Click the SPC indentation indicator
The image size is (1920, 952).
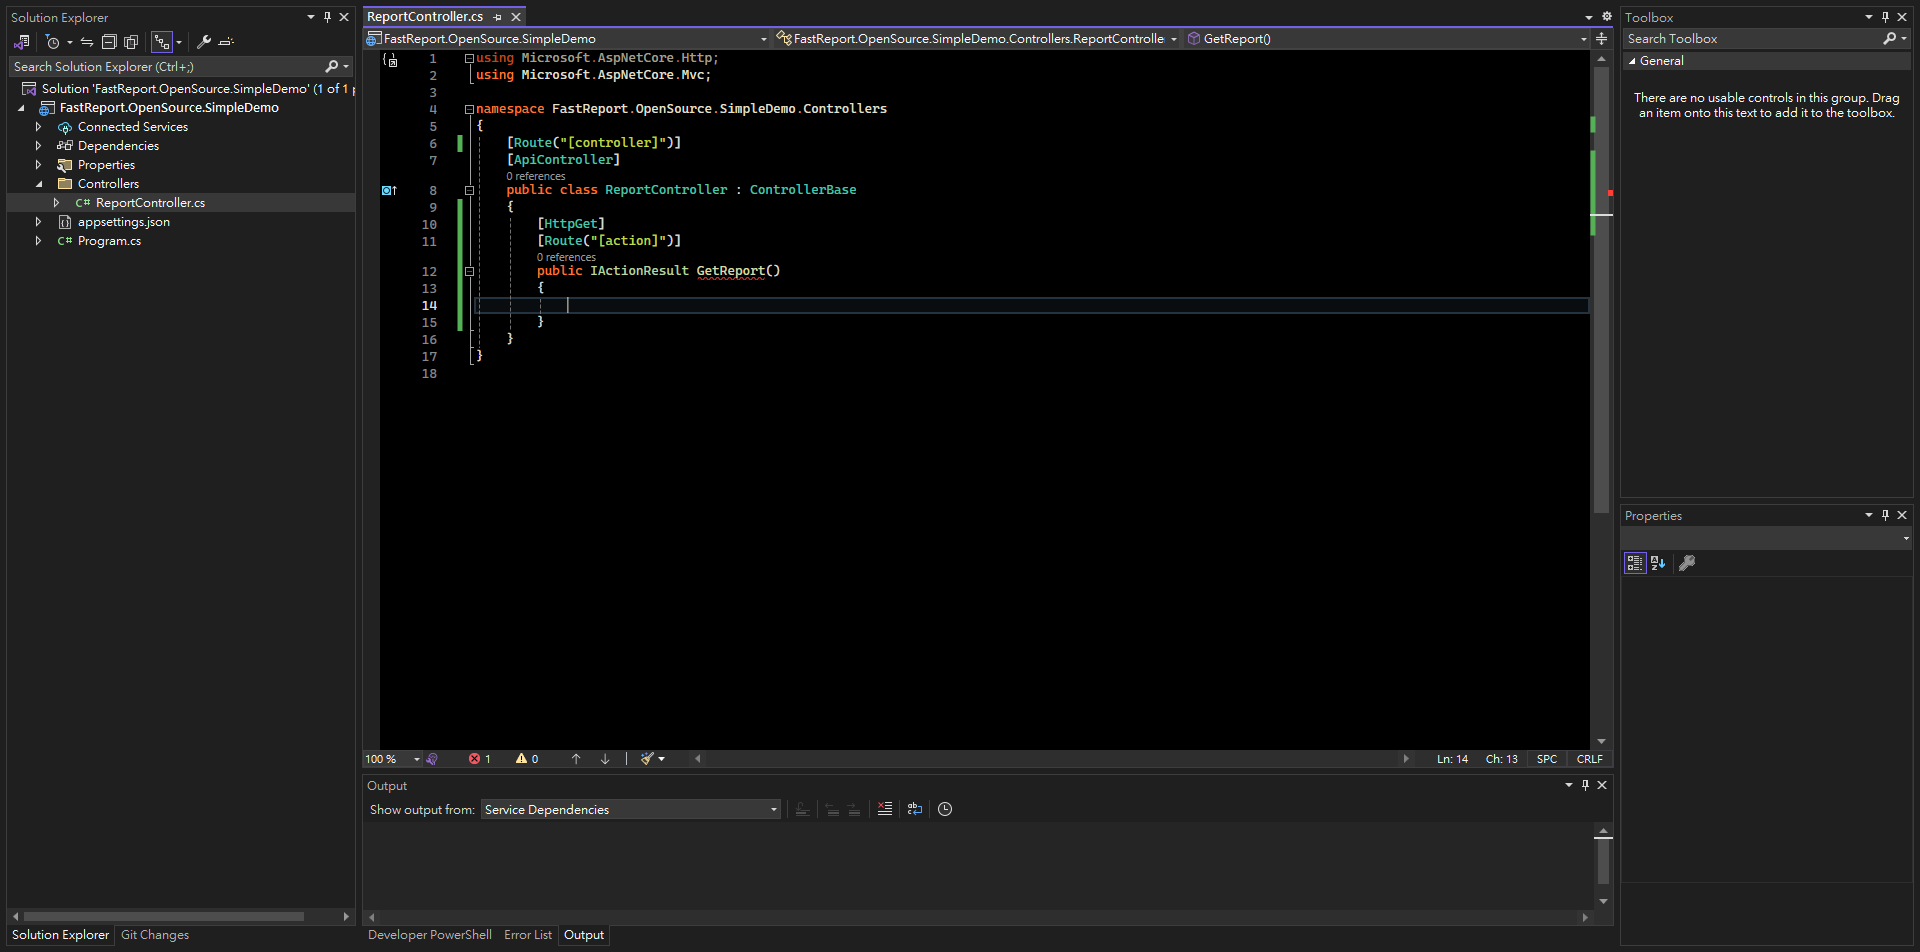1547,759
